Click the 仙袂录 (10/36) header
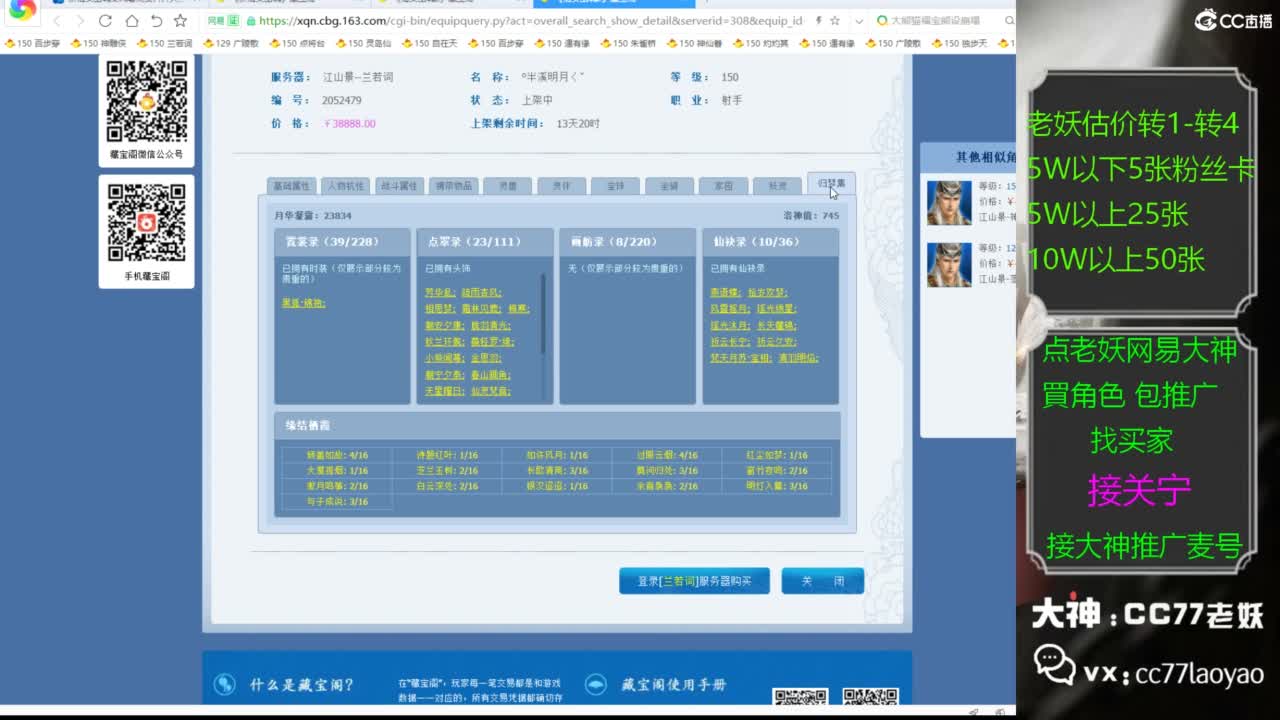 [770, 242]
